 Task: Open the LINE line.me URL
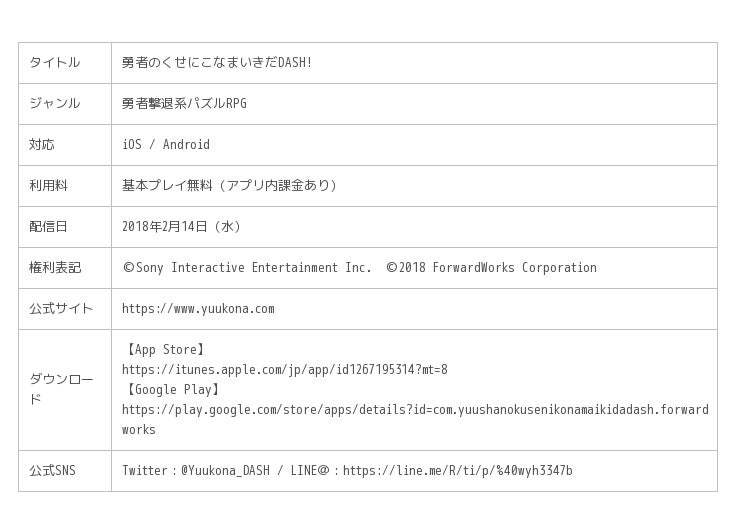[457, 471]
